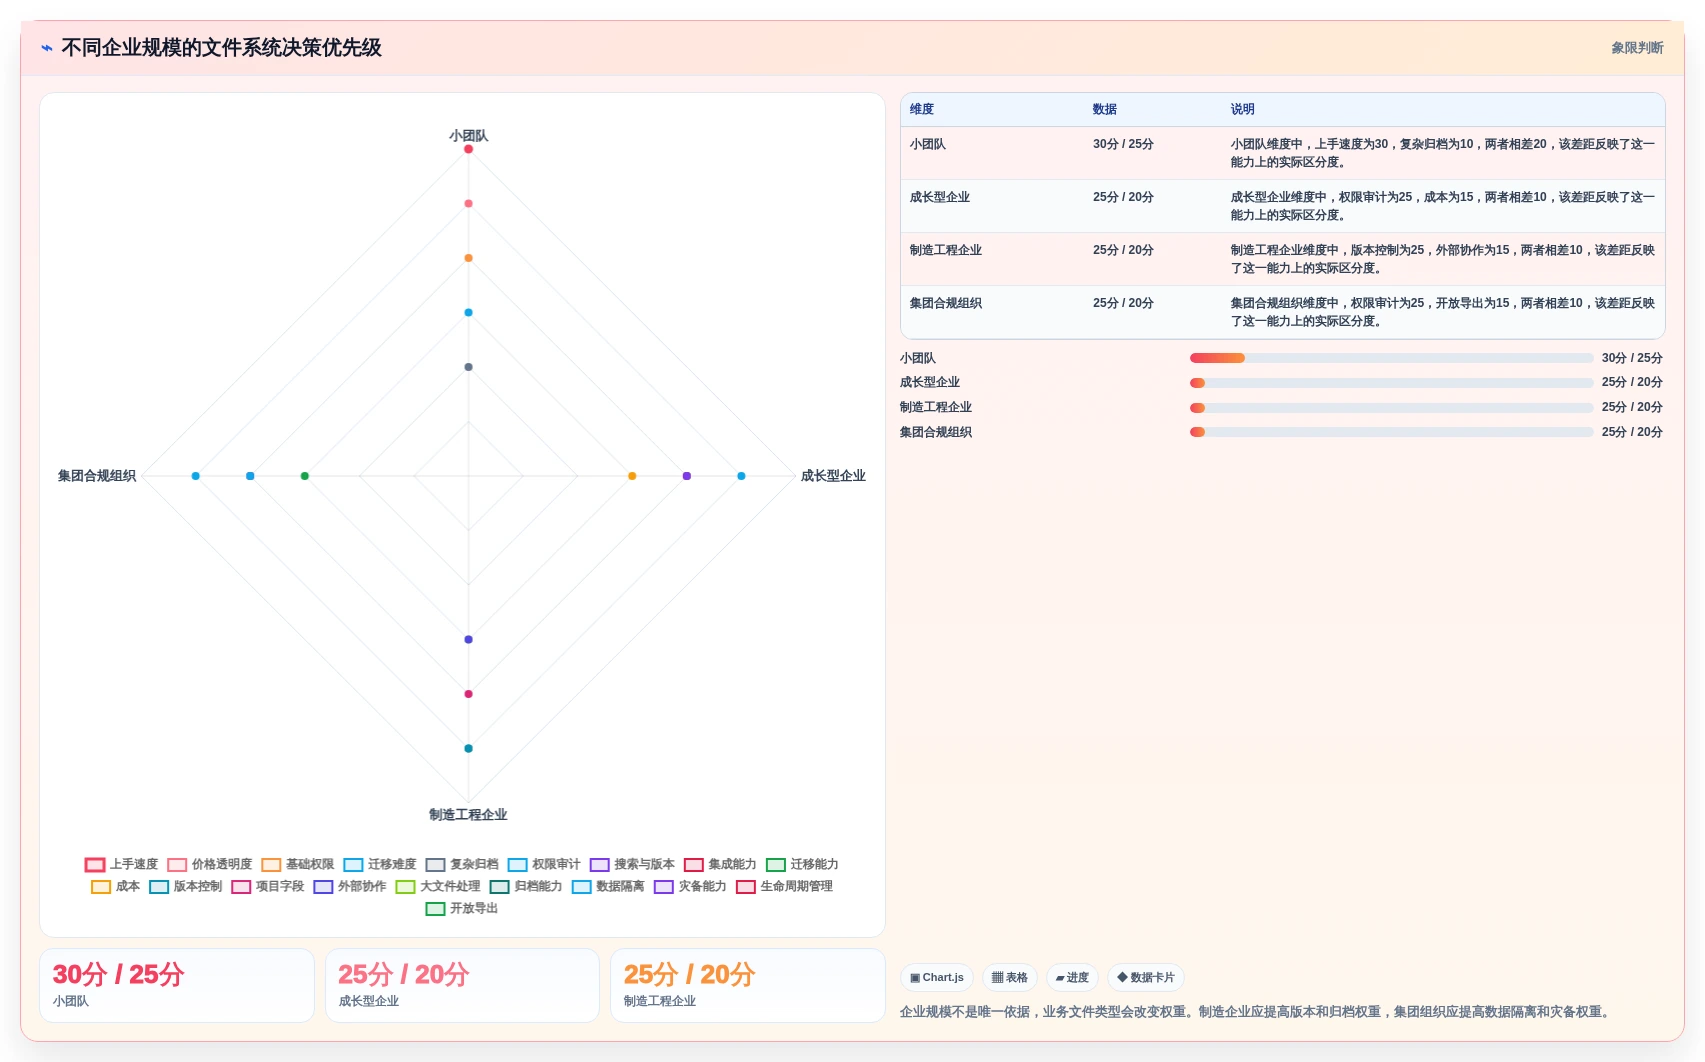This screenshot has width=1705, height=1062.
Task: Select the Chart.js tag chip
Action: 937,978
